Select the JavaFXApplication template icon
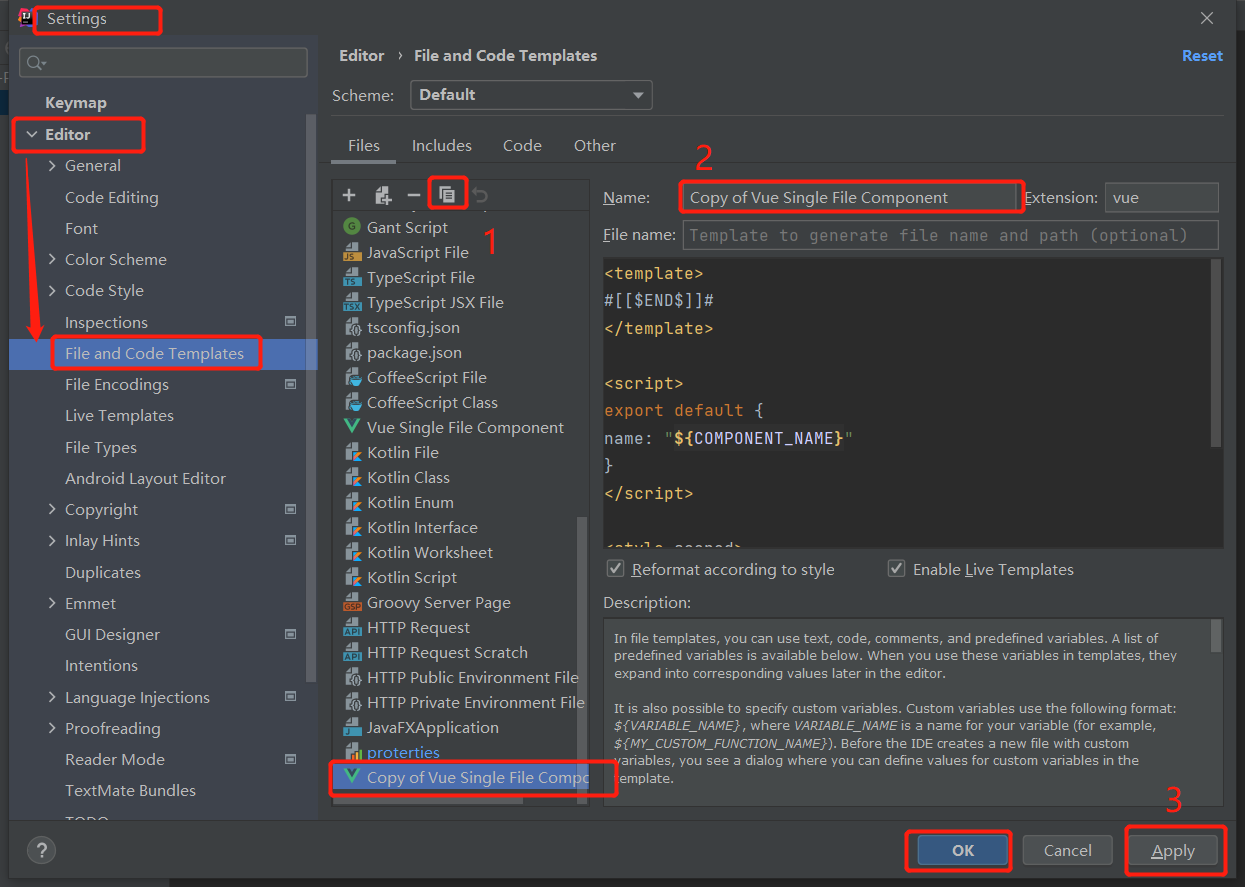 [351, 727]
